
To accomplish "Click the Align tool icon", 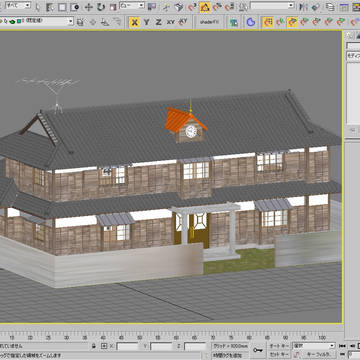I will [x=315, y=6].
